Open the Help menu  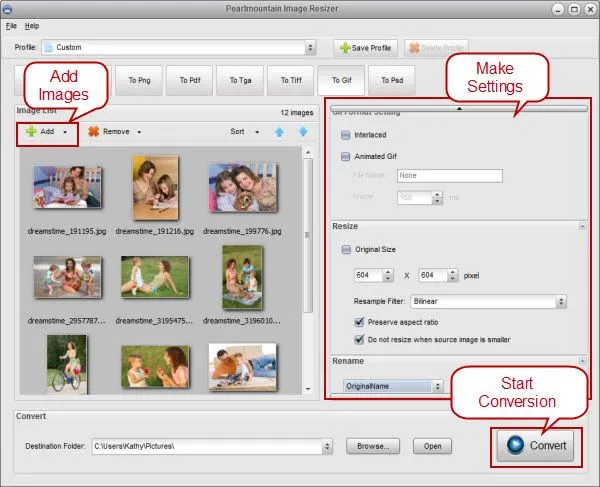(32, 26)
